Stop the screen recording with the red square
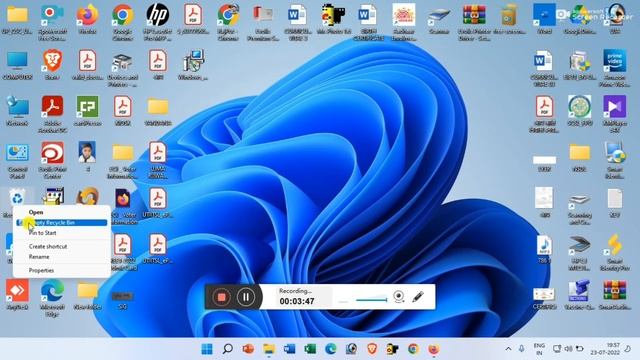The width and height of the screenshot is (640, 360). tap(221, 297)
